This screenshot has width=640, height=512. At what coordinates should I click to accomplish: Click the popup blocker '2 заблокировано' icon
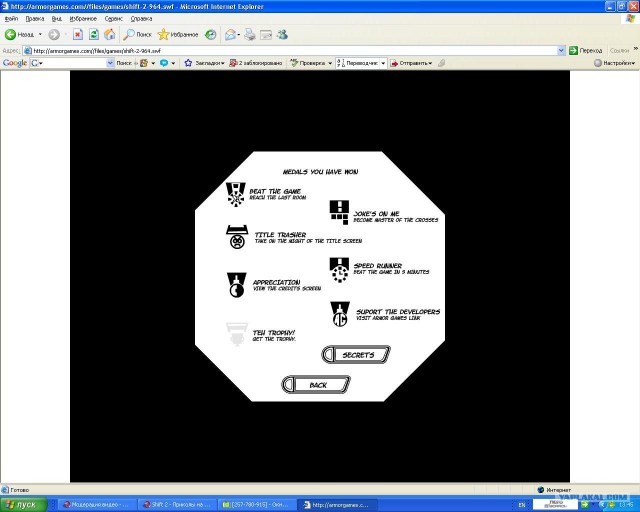coord(256,63)
